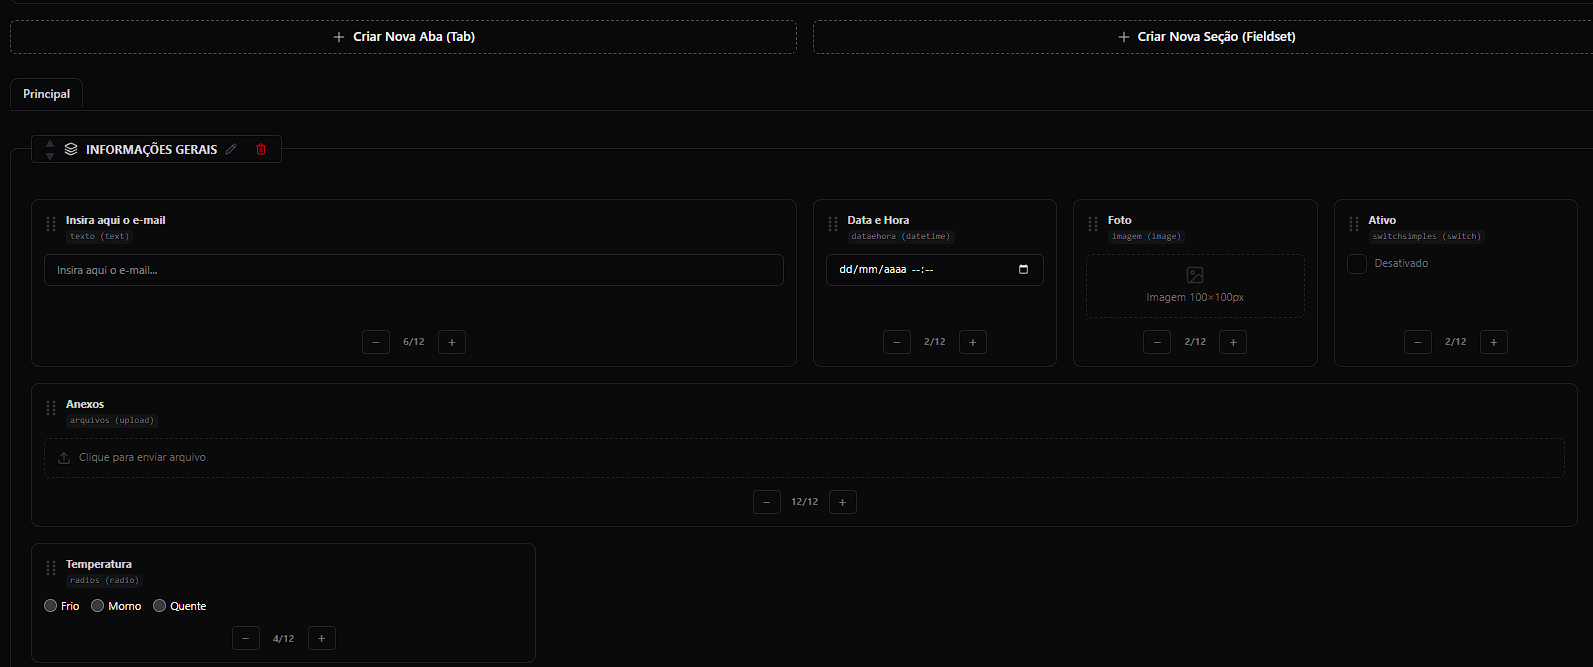
Task: Click the pencil icon beside INFORMAÇÕES GERAIS
Action: point(232,149)
